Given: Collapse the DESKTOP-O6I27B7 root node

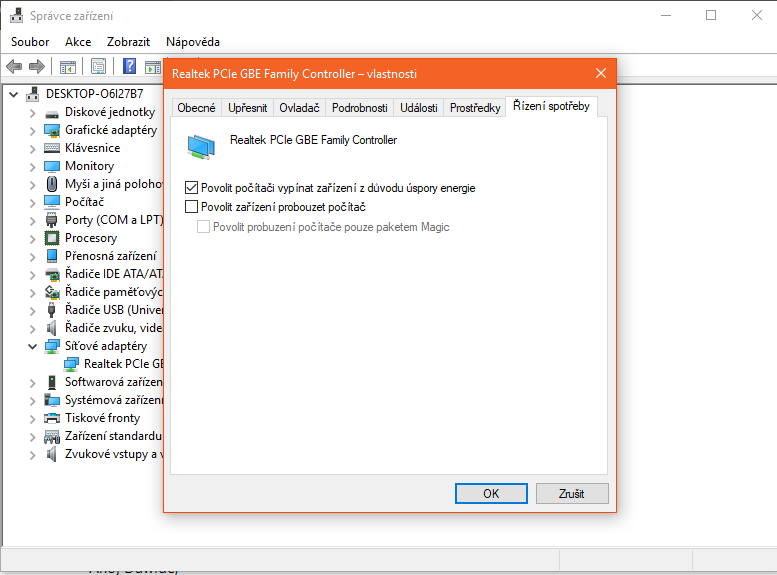Looking at the screenshot, I should click(13, 94).
